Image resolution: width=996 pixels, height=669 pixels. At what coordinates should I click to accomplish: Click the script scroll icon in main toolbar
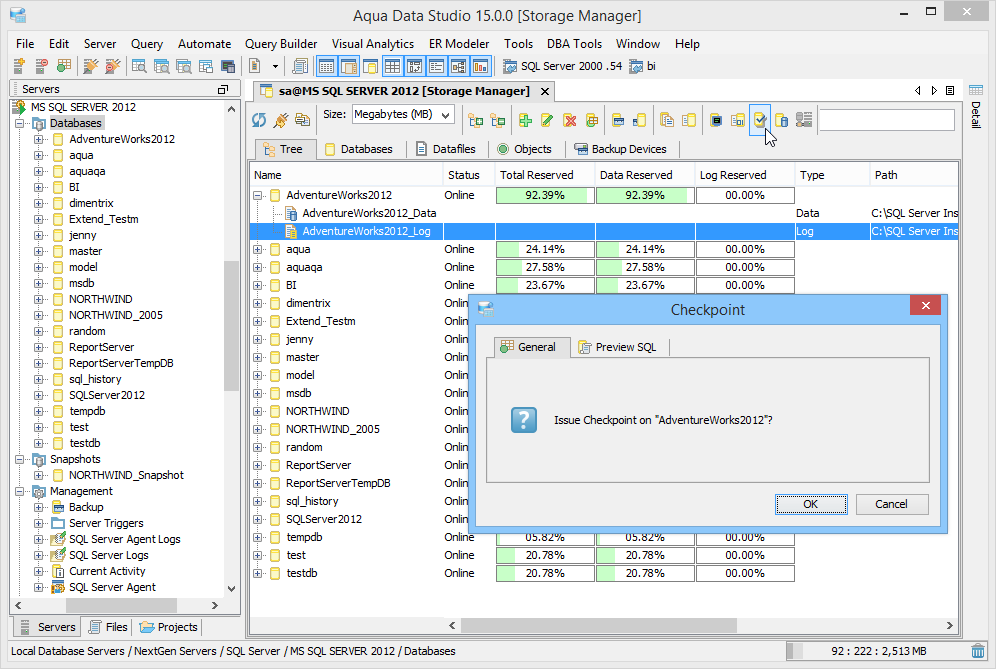300,65
